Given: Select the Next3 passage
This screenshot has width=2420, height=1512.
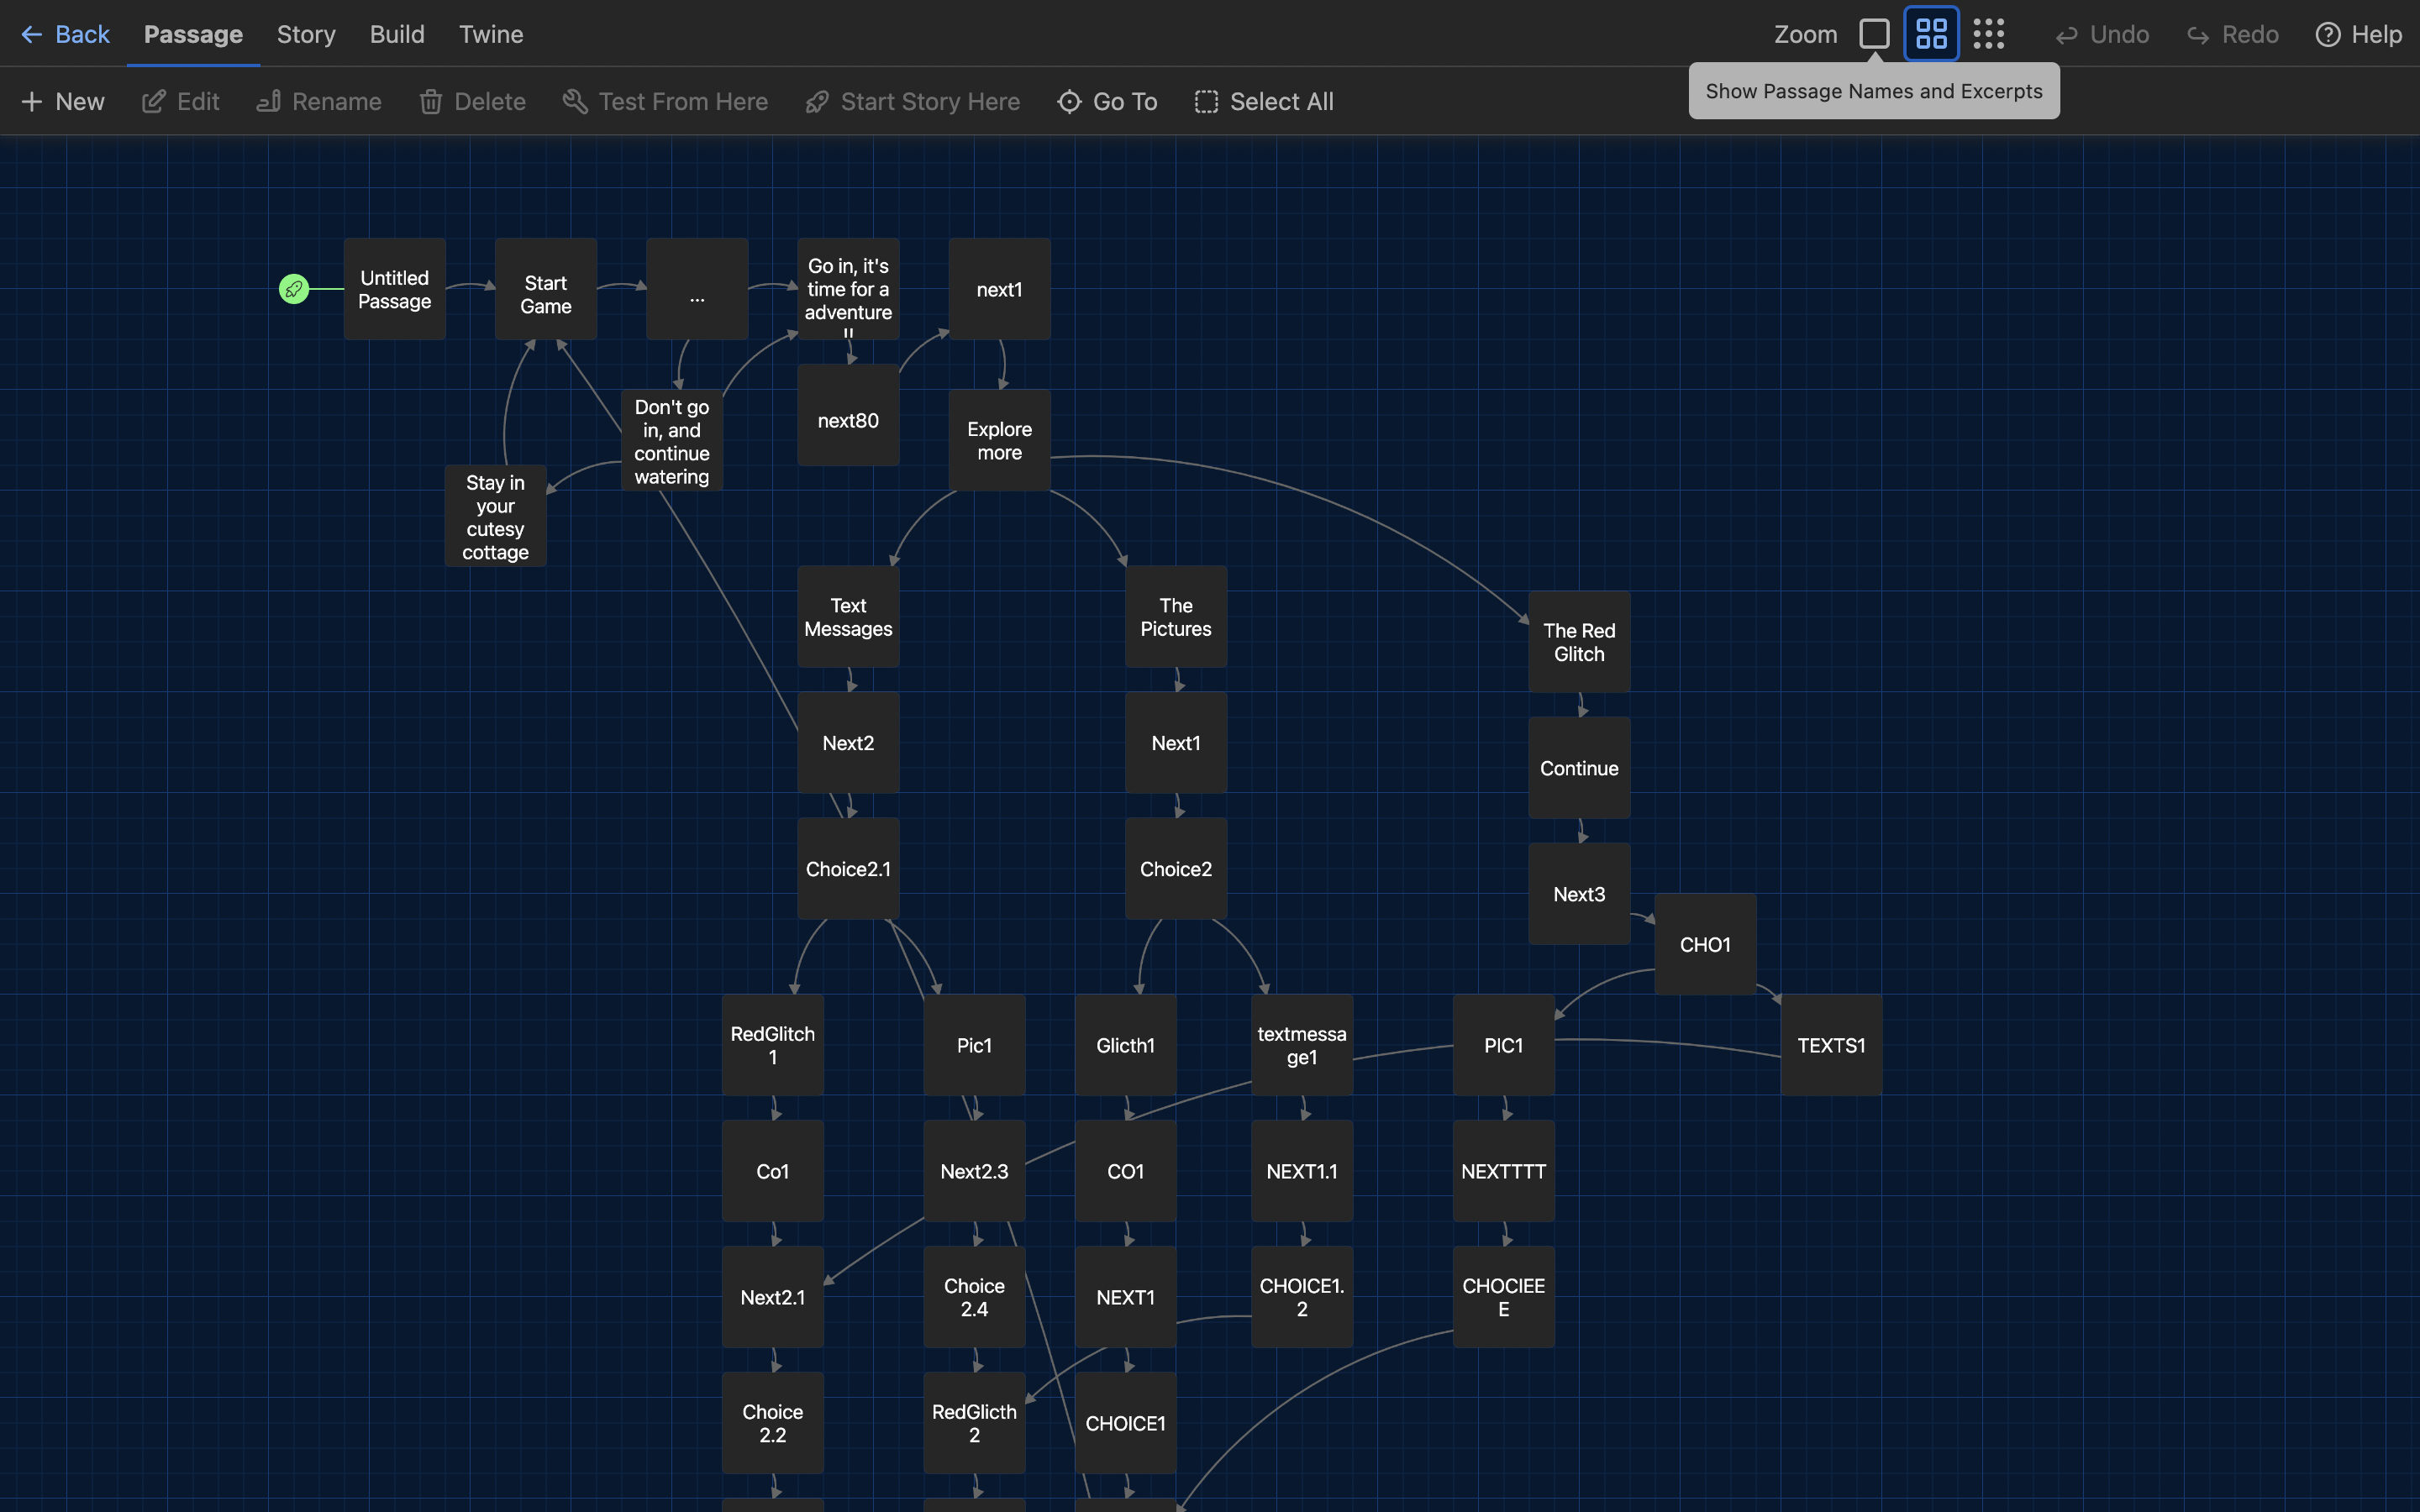Looking at the screenshot, I should (x=1579, y=894).
